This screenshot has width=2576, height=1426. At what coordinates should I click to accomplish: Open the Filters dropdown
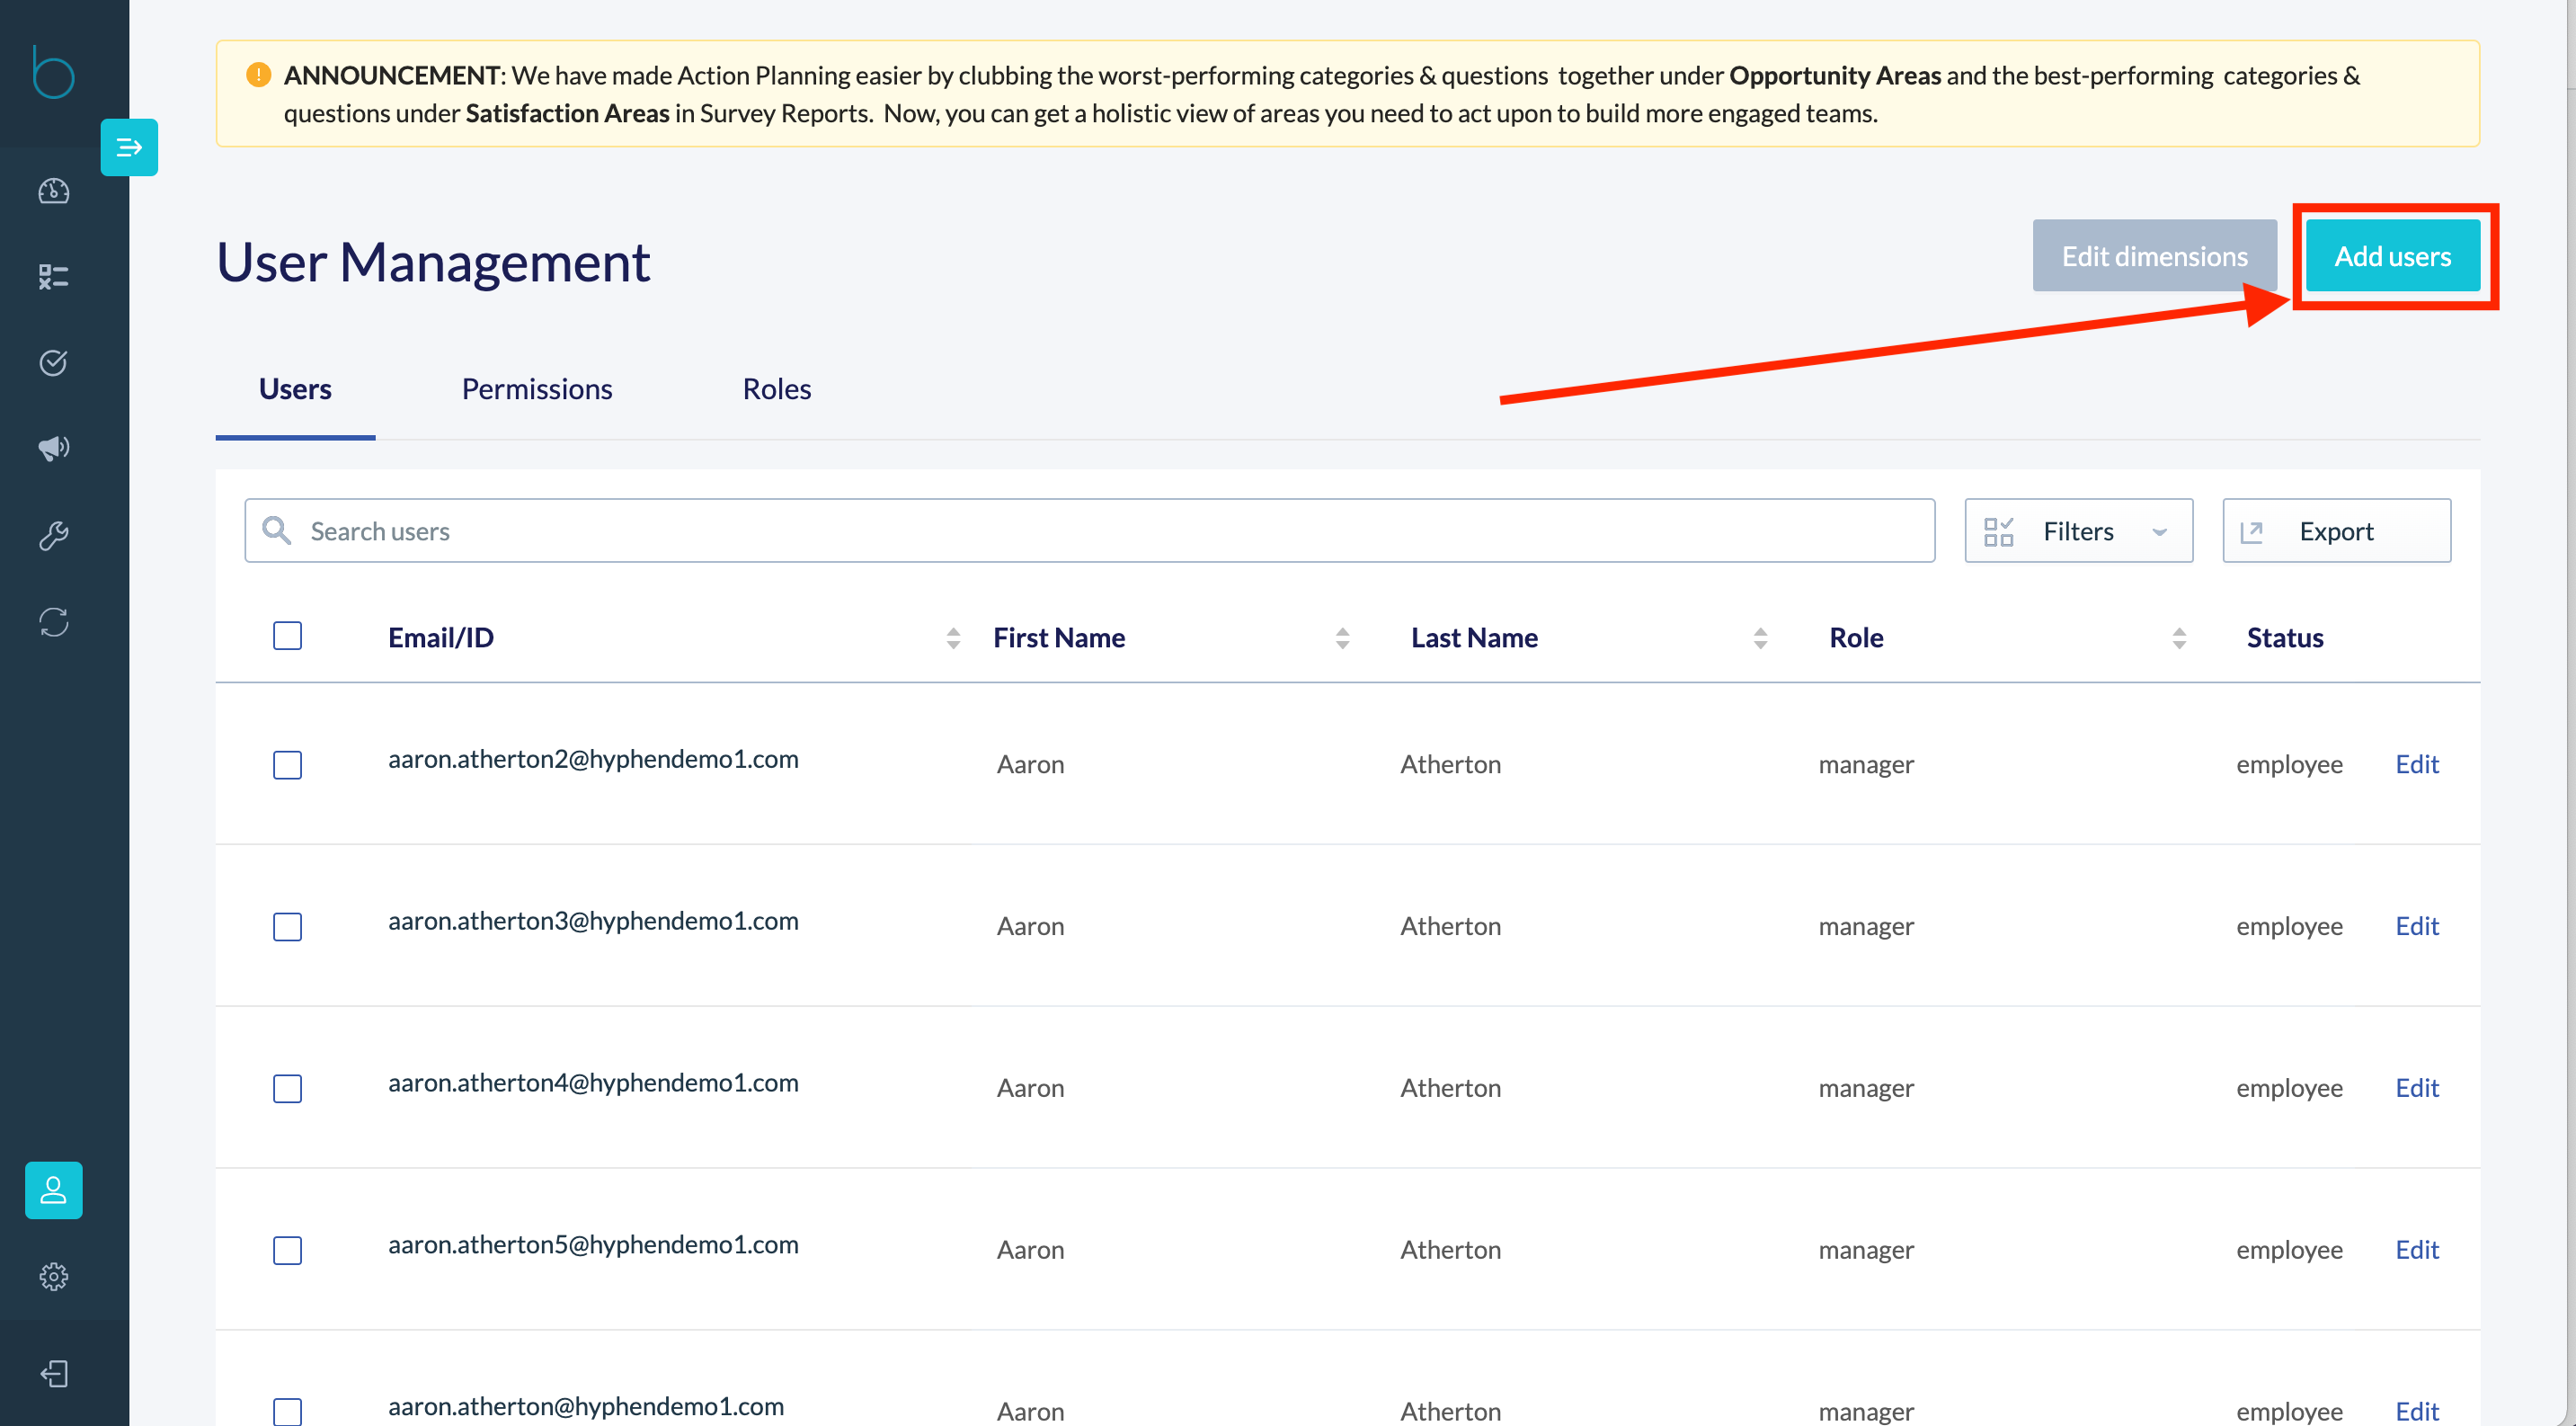[2078, 531]
